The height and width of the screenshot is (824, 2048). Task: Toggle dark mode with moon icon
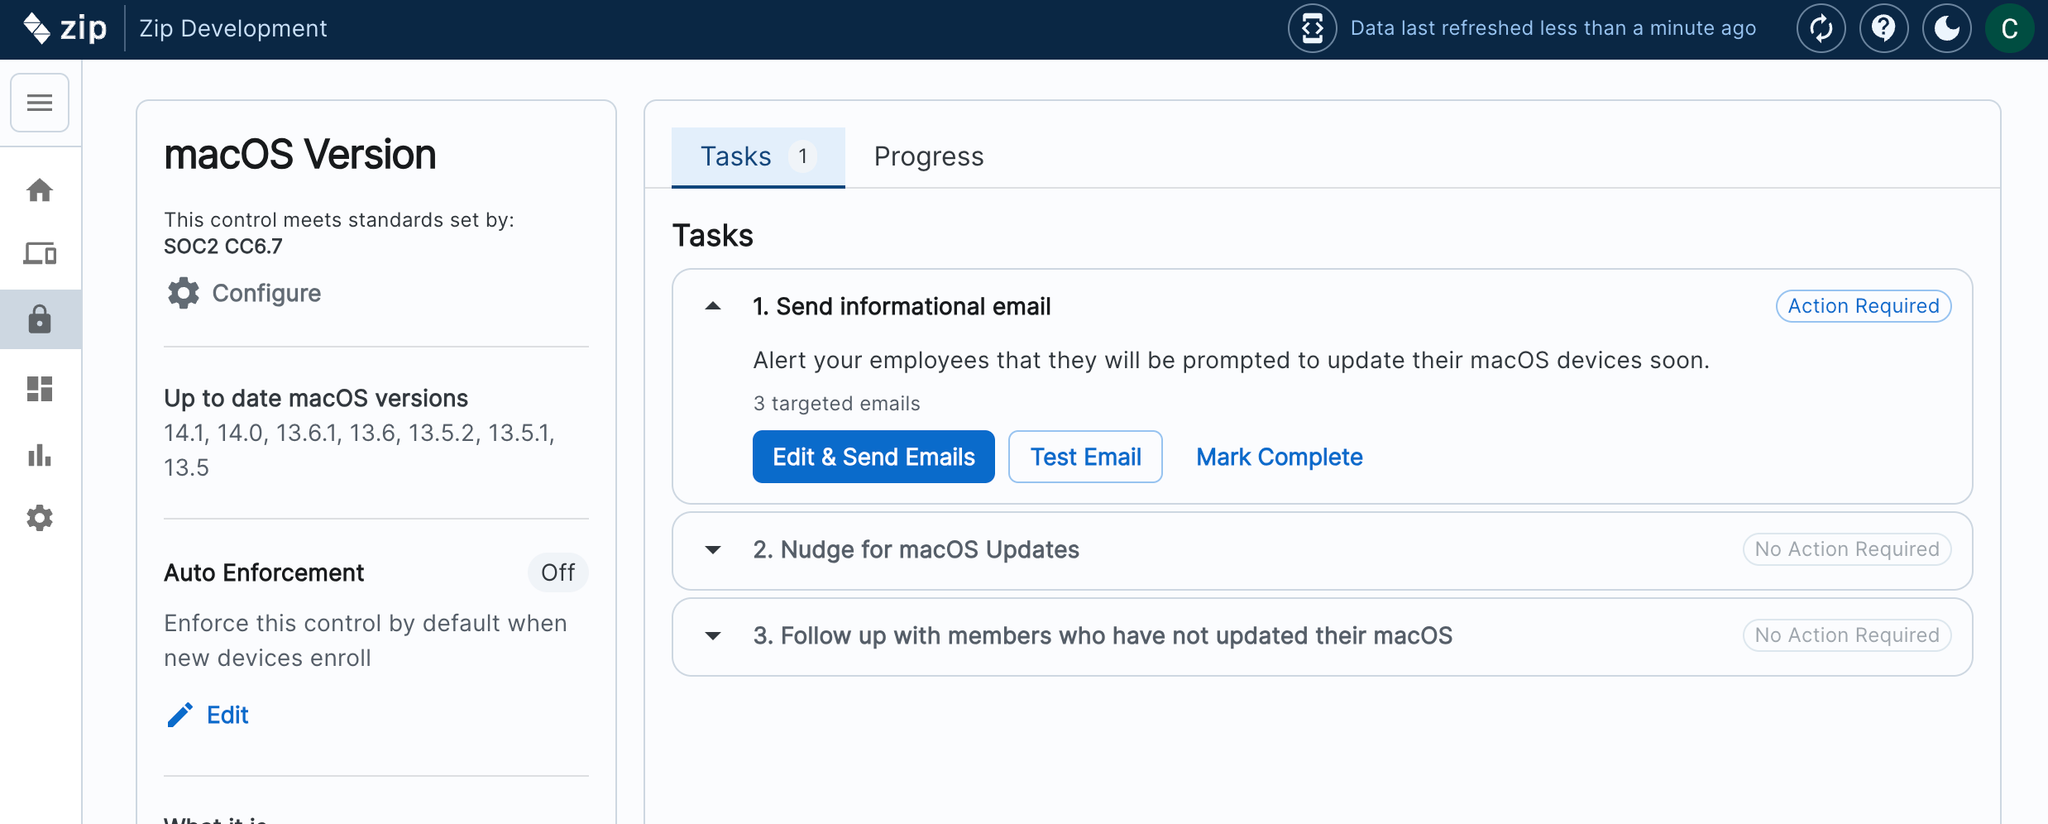pos(1946,28)
